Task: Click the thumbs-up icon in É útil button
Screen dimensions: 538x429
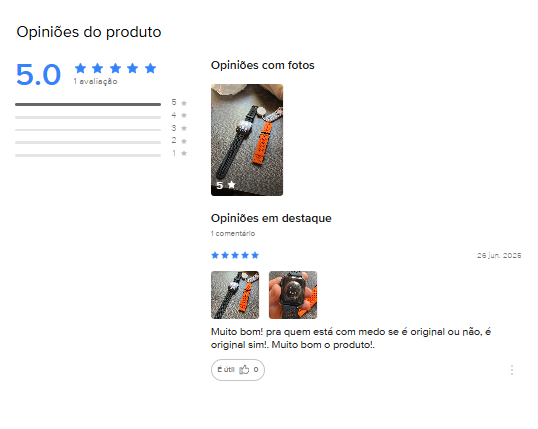Action: 244,370
